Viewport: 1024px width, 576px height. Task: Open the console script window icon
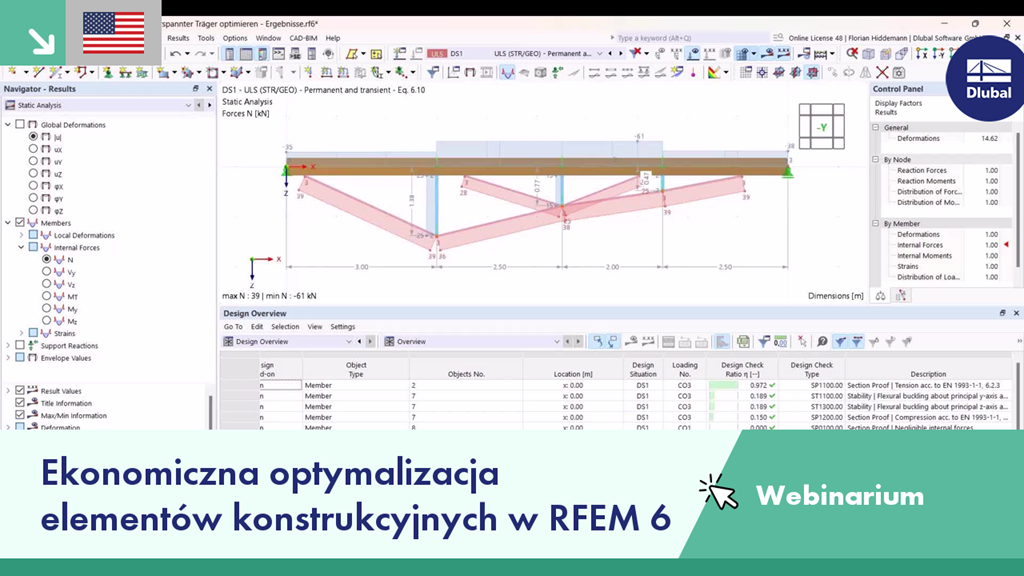[x=279, y=54]
